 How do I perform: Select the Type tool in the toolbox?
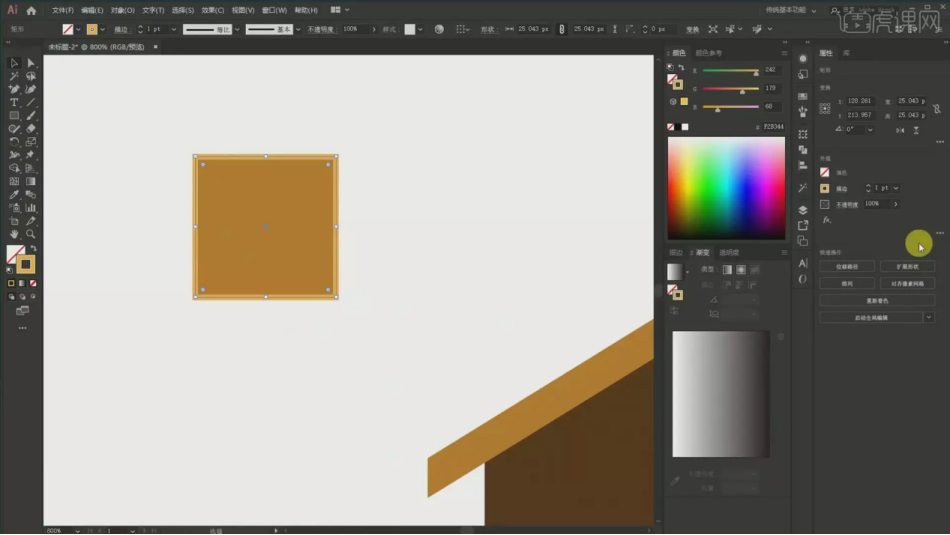14,102
